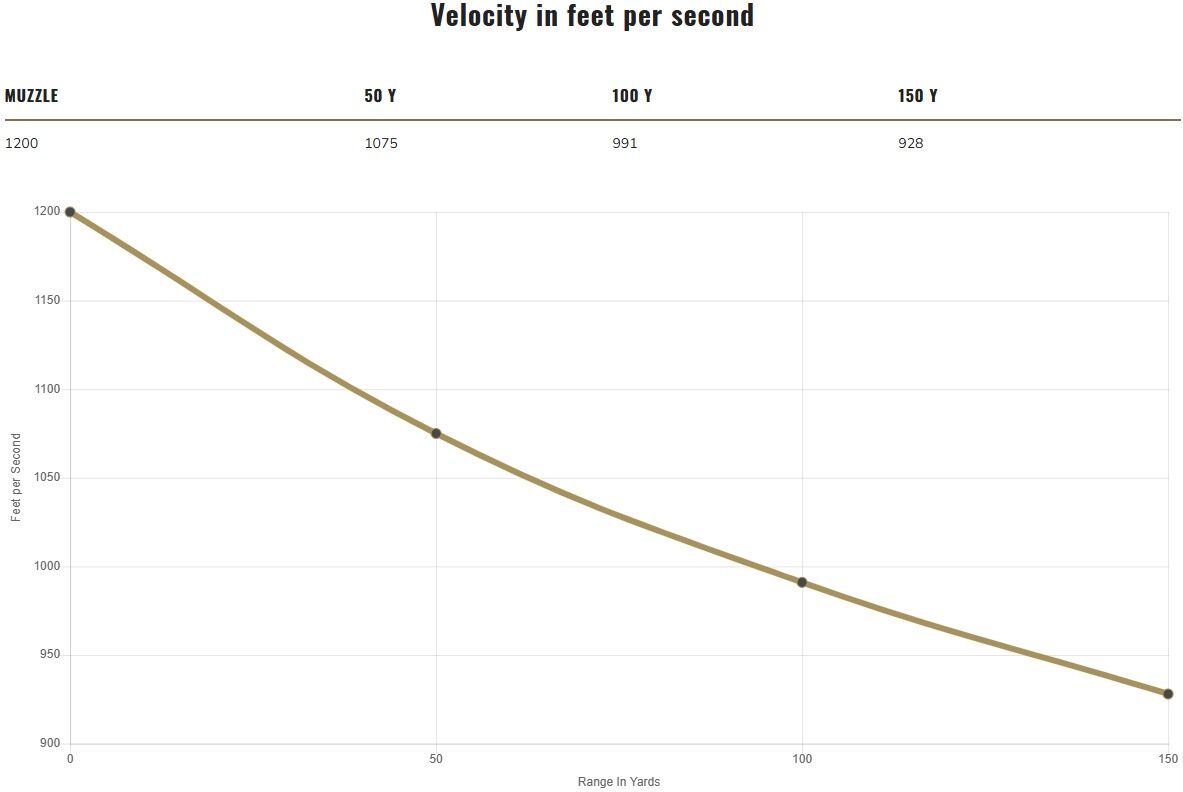Click the 900 tick label on the vertical axis
The image size is (1183, 792).
(49, 743)
